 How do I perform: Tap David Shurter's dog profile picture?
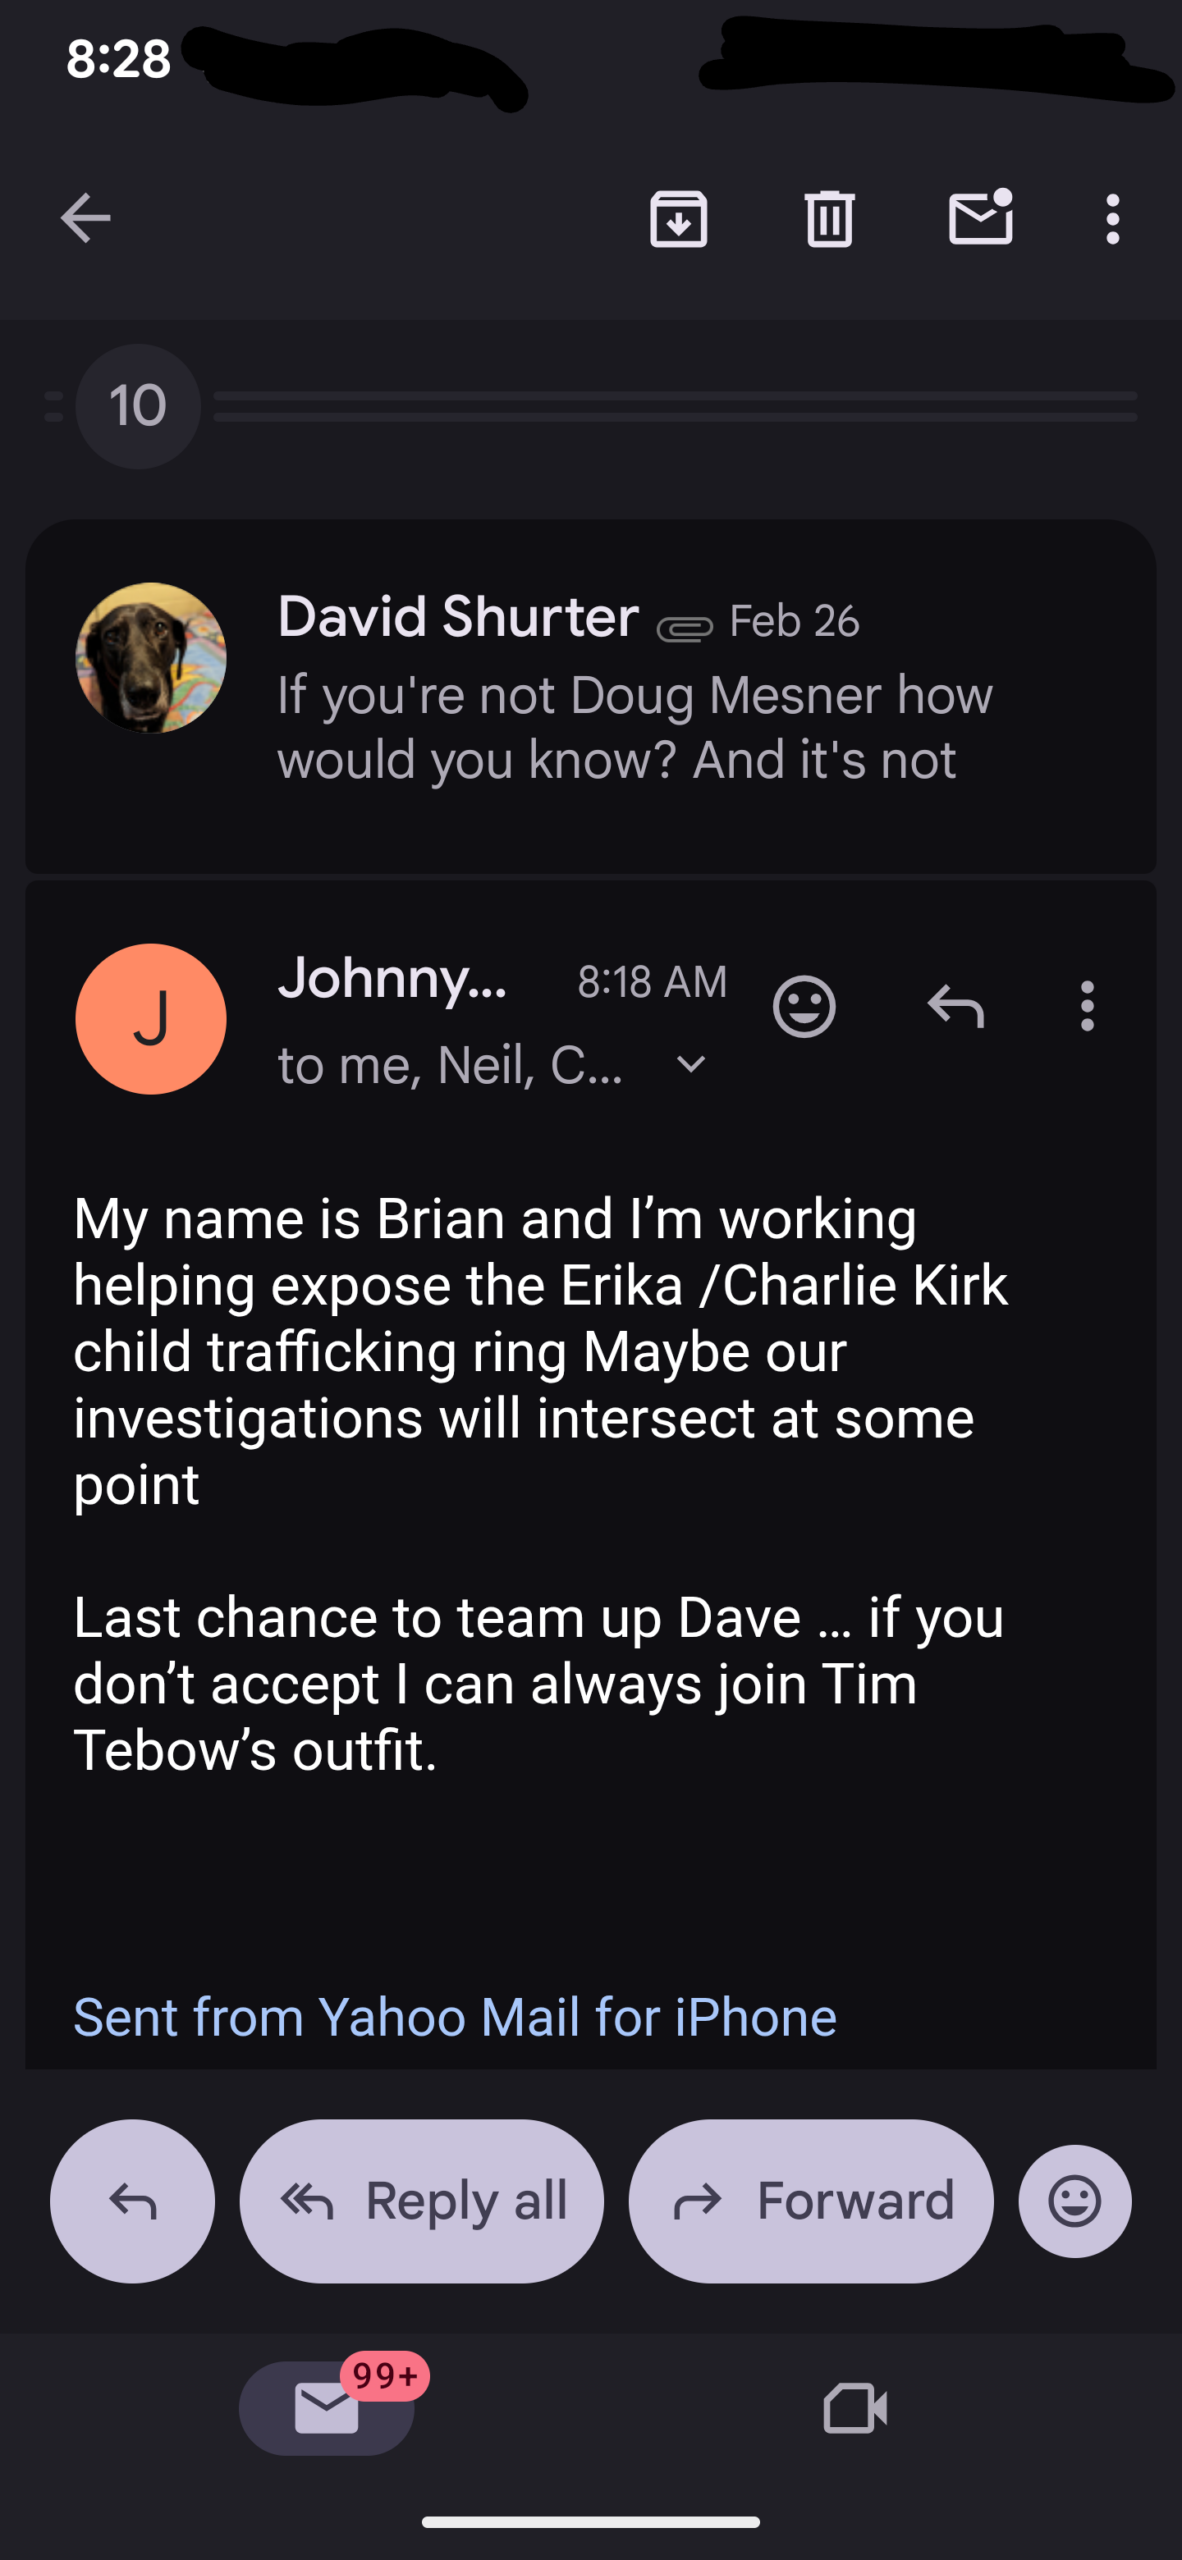(x=151, y=658)
